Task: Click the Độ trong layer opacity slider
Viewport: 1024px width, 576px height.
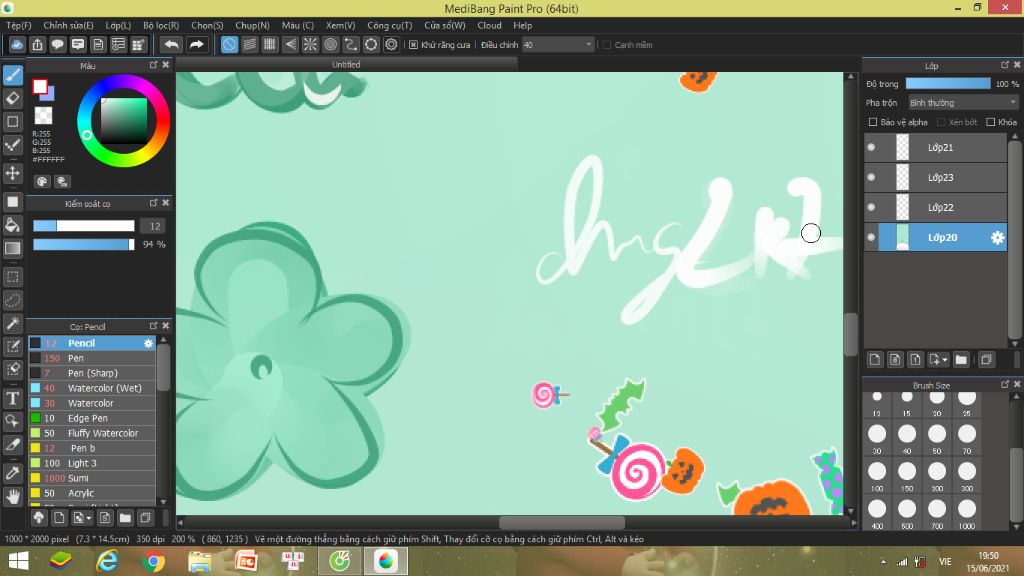Action: [x=948, y=84]
